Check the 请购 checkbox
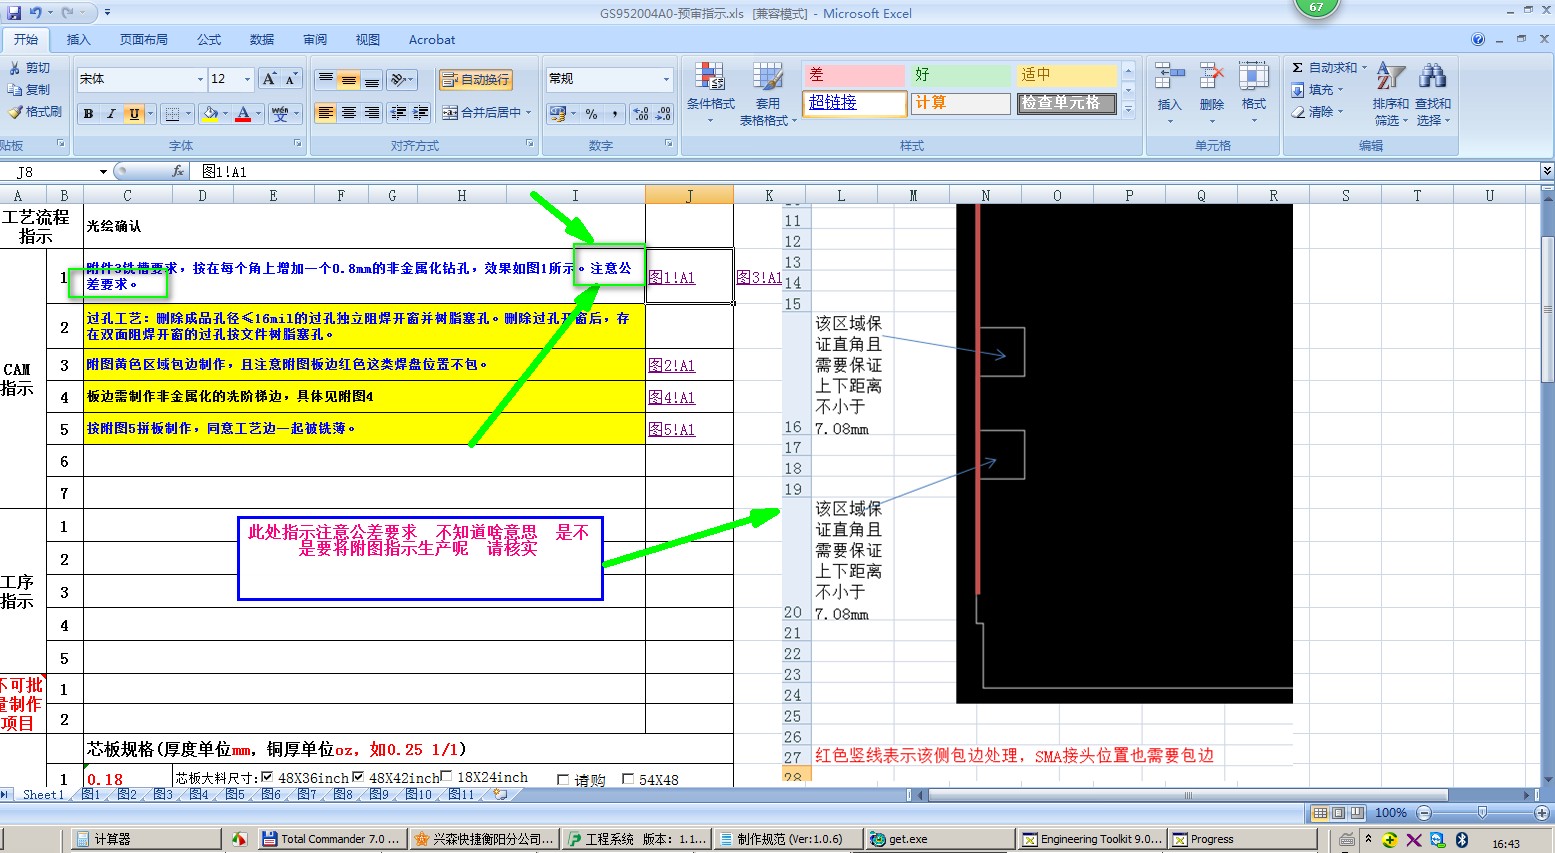1555x853 pixels. click(563, 780)
